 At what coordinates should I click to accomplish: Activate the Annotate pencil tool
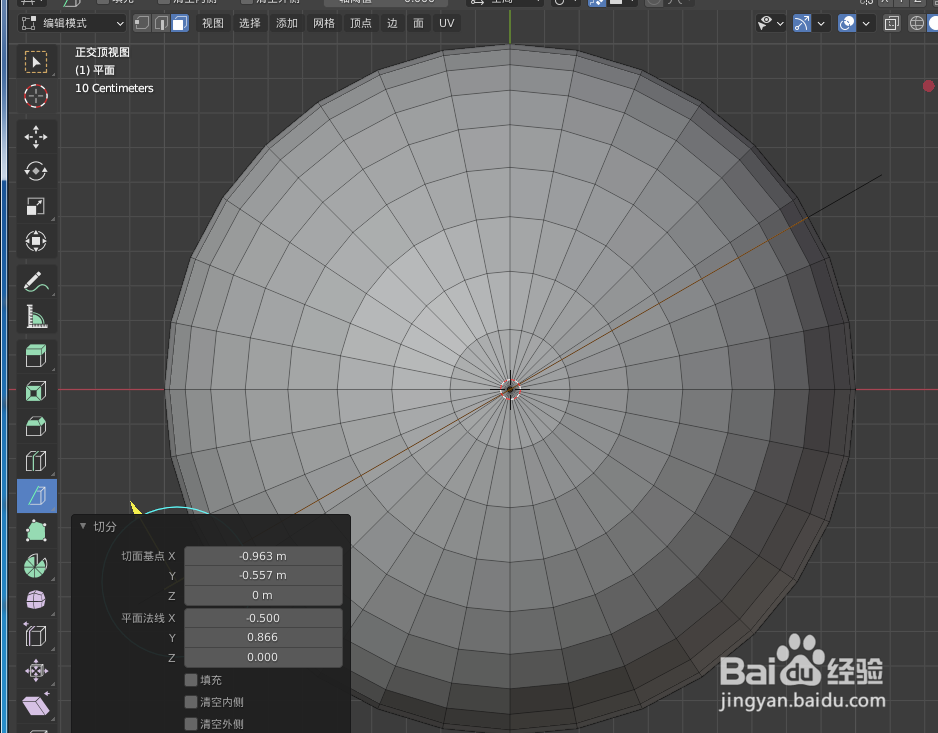coord(36,282)
